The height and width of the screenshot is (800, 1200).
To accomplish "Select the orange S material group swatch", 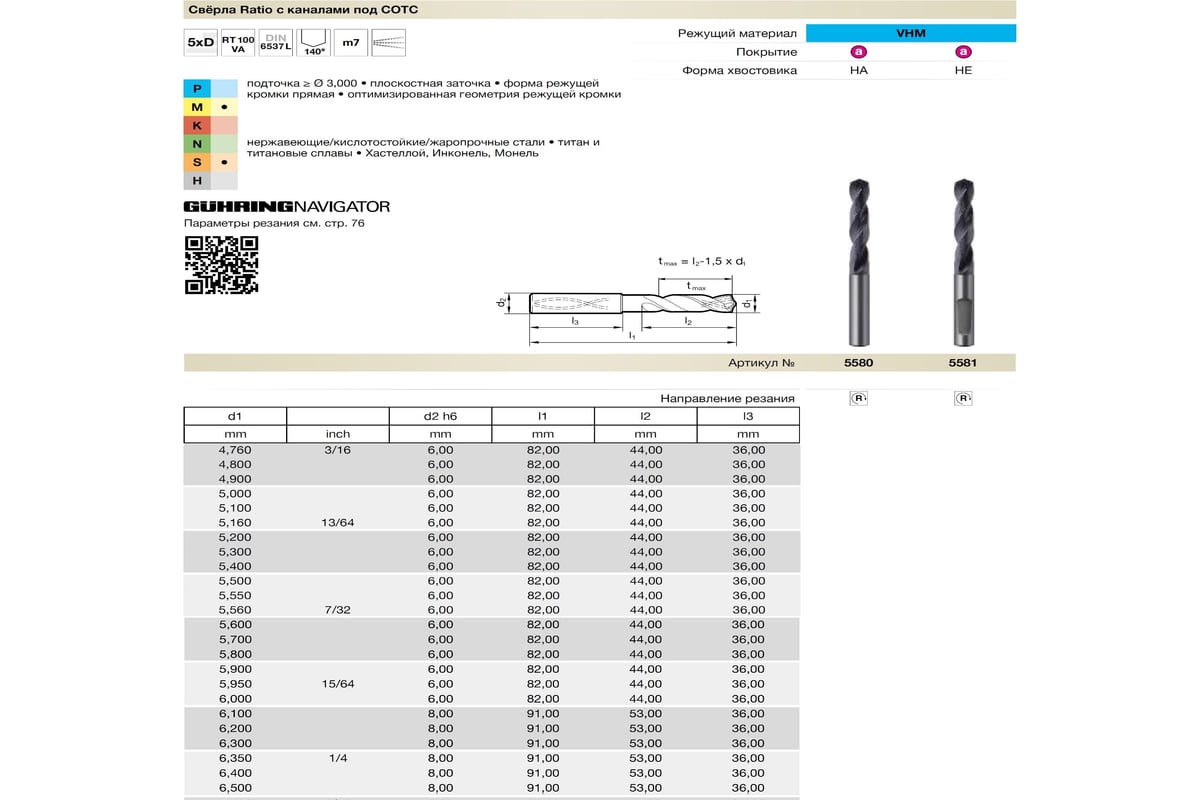I will [x=197, y=162].
